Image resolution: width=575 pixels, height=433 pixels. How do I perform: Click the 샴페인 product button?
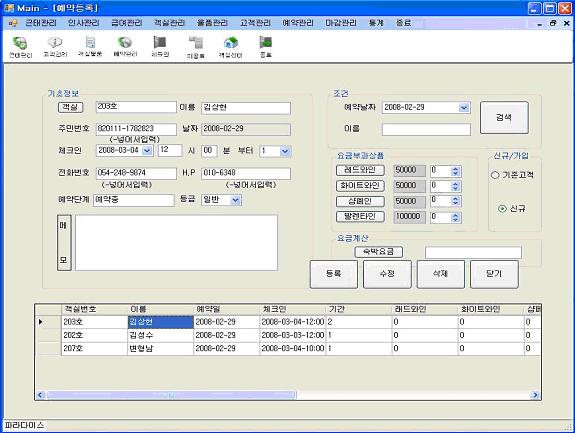[x=360, y=202]
